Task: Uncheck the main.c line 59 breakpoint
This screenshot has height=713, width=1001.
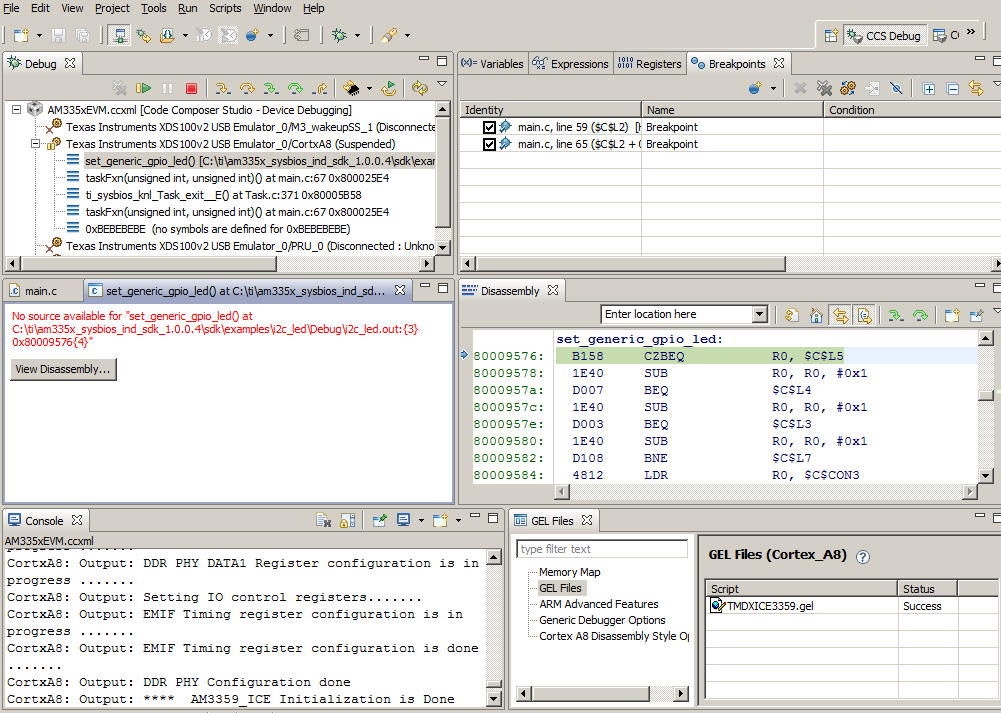Action: click(489, 128)
